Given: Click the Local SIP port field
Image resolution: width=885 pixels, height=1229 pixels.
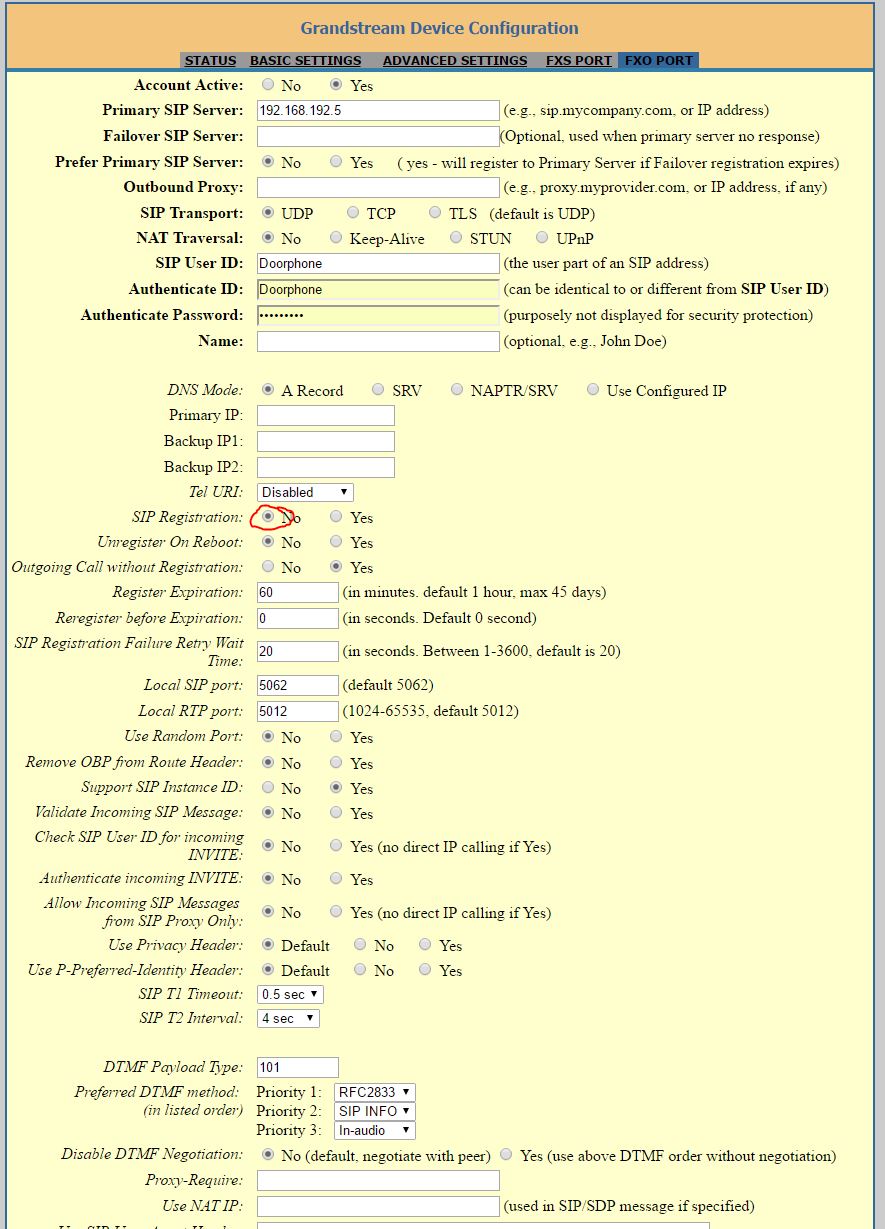Looking at the screenshot, I should pos(297,685).
